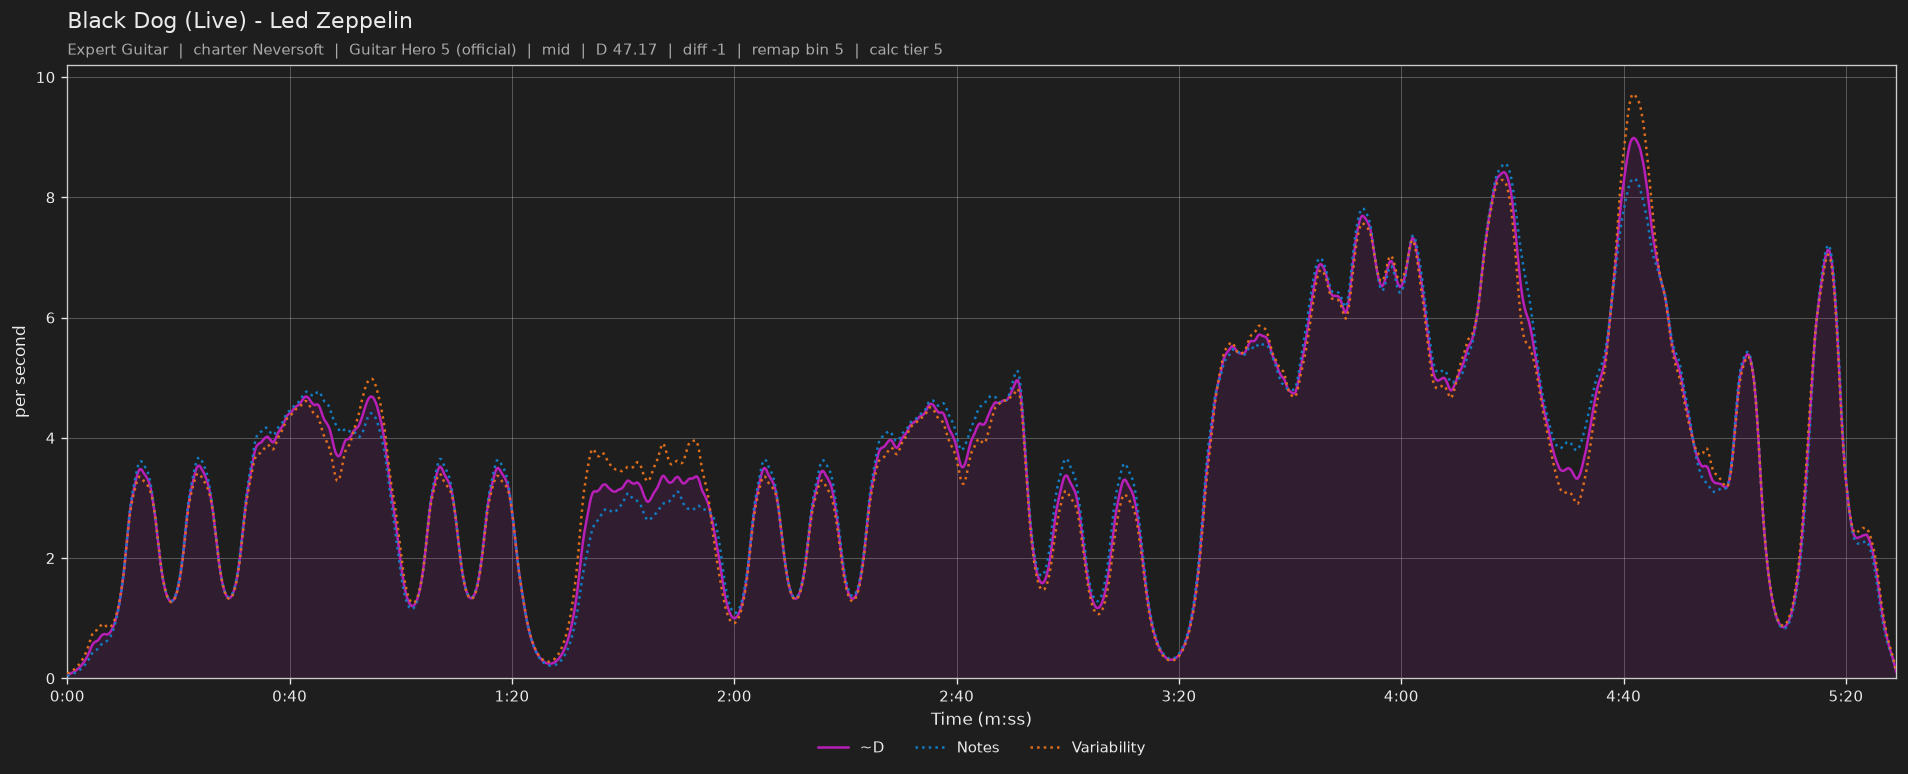Click the ~D curve peak just after 5:15
This screenshot has width=1908, height=774.
click(x=1828, y=250)
